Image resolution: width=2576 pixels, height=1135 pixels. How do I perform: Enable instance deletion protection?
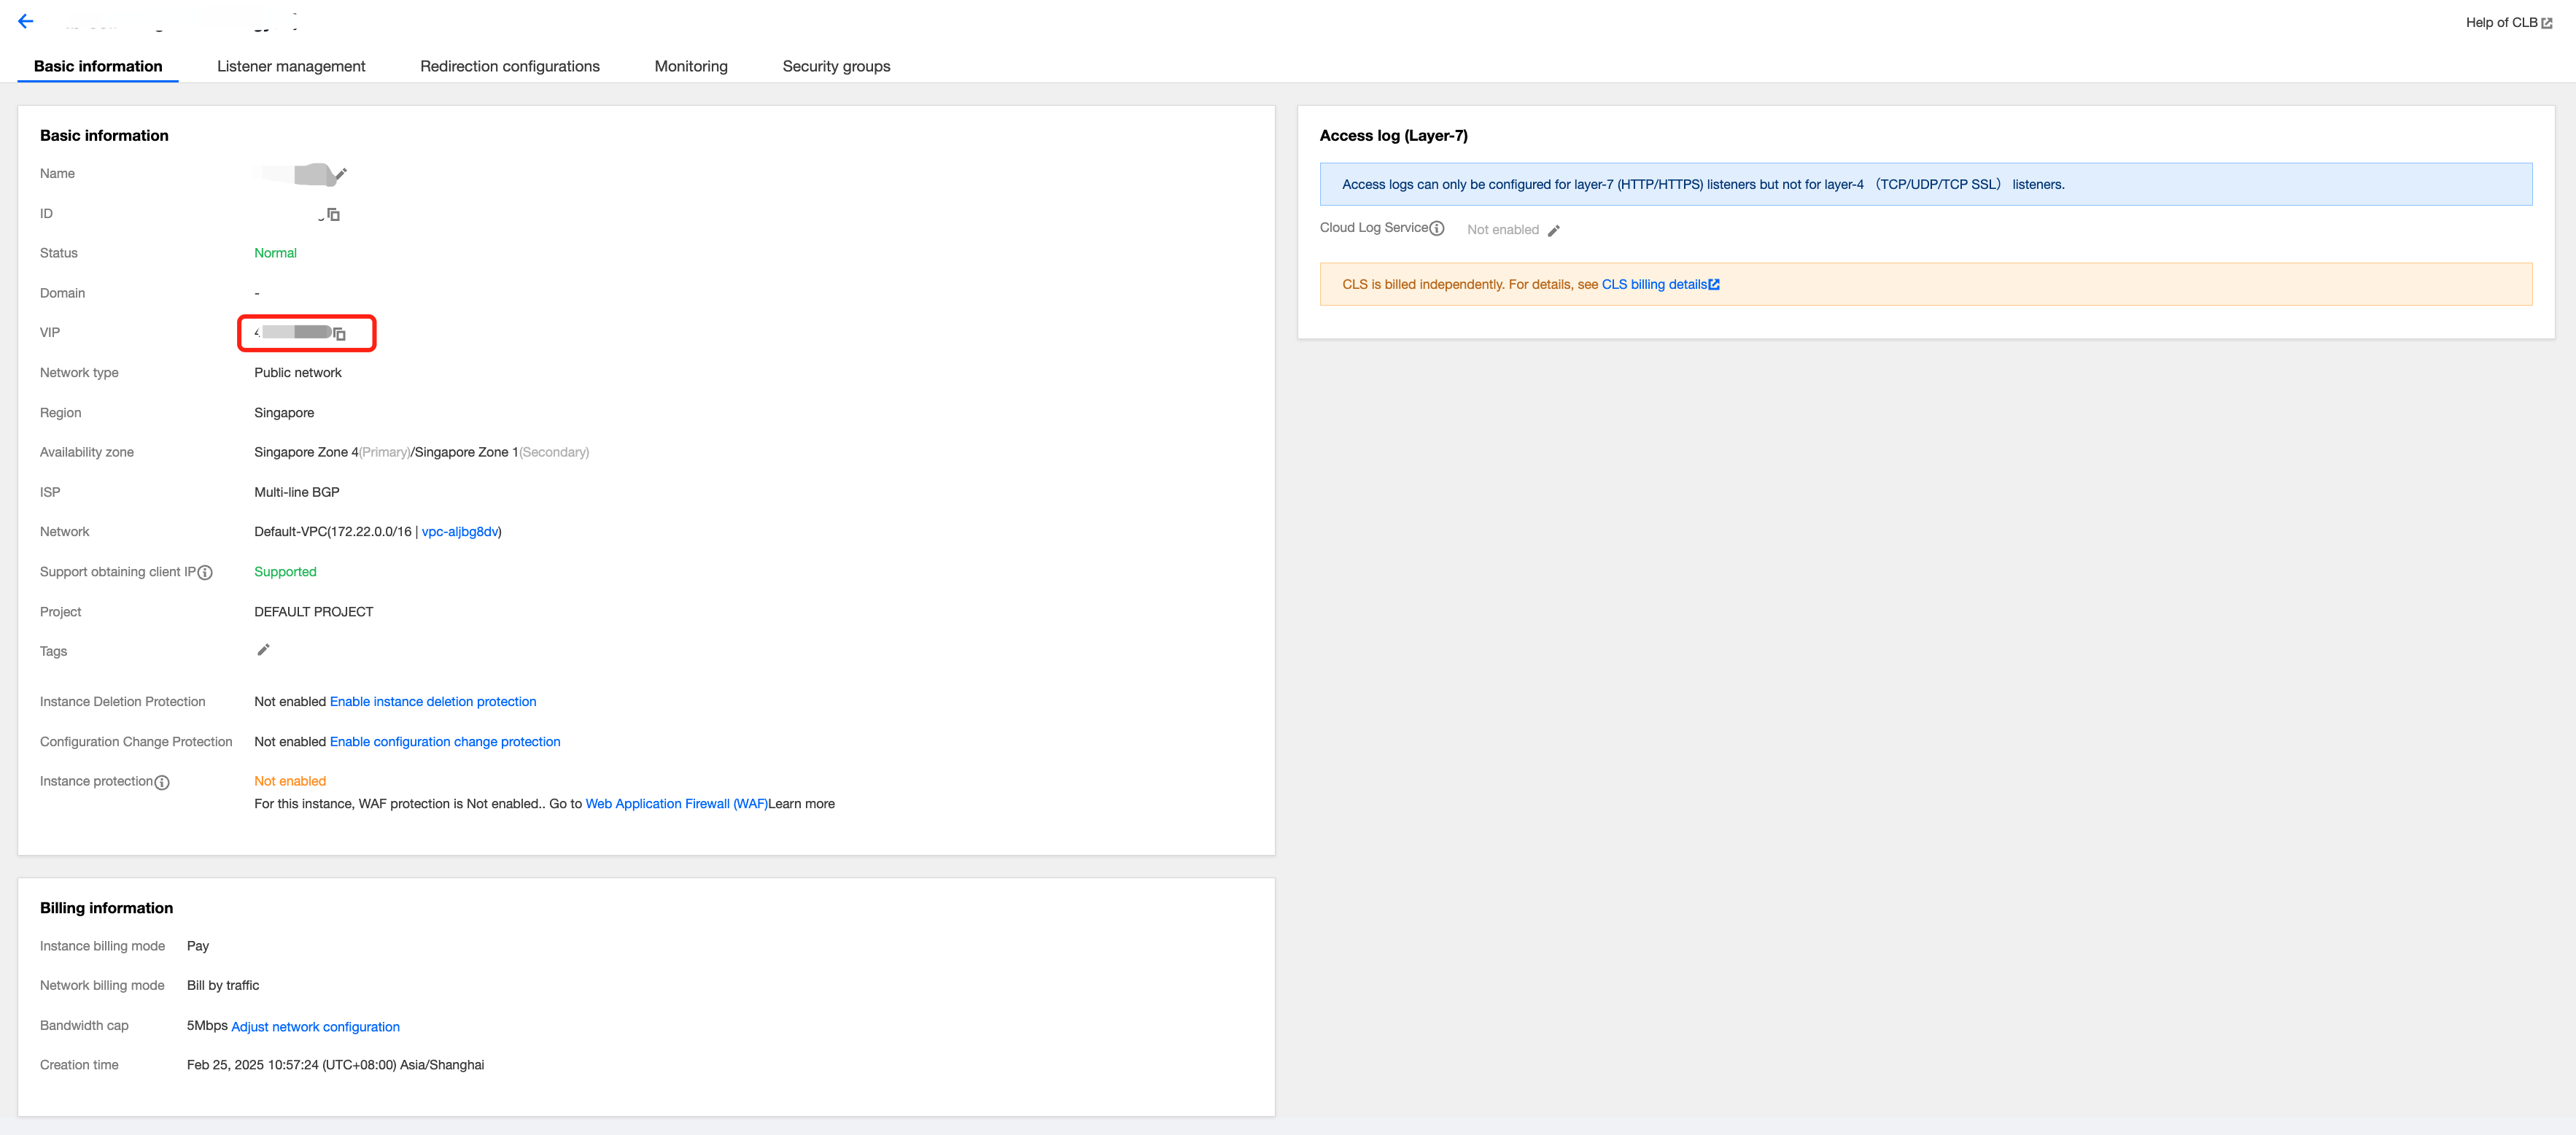click(x=433, y=701)
